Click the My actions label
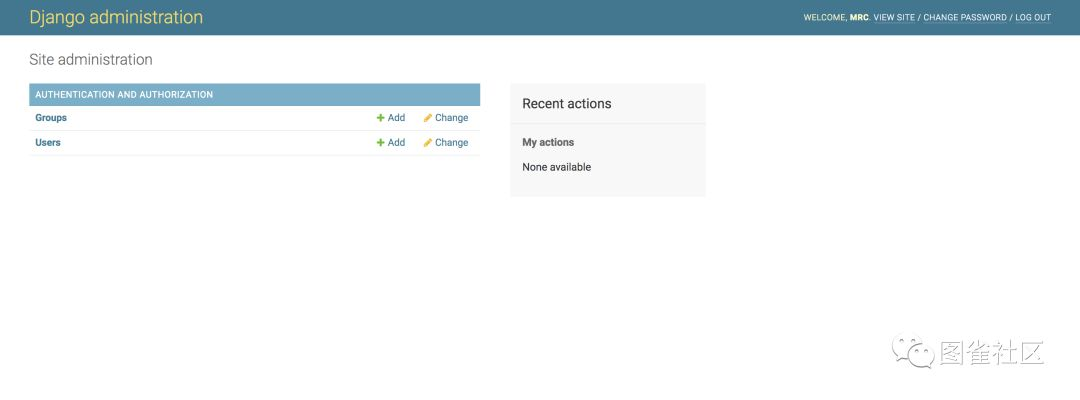The height and width of the screenshot is (400, 1080). pos(548,143)
